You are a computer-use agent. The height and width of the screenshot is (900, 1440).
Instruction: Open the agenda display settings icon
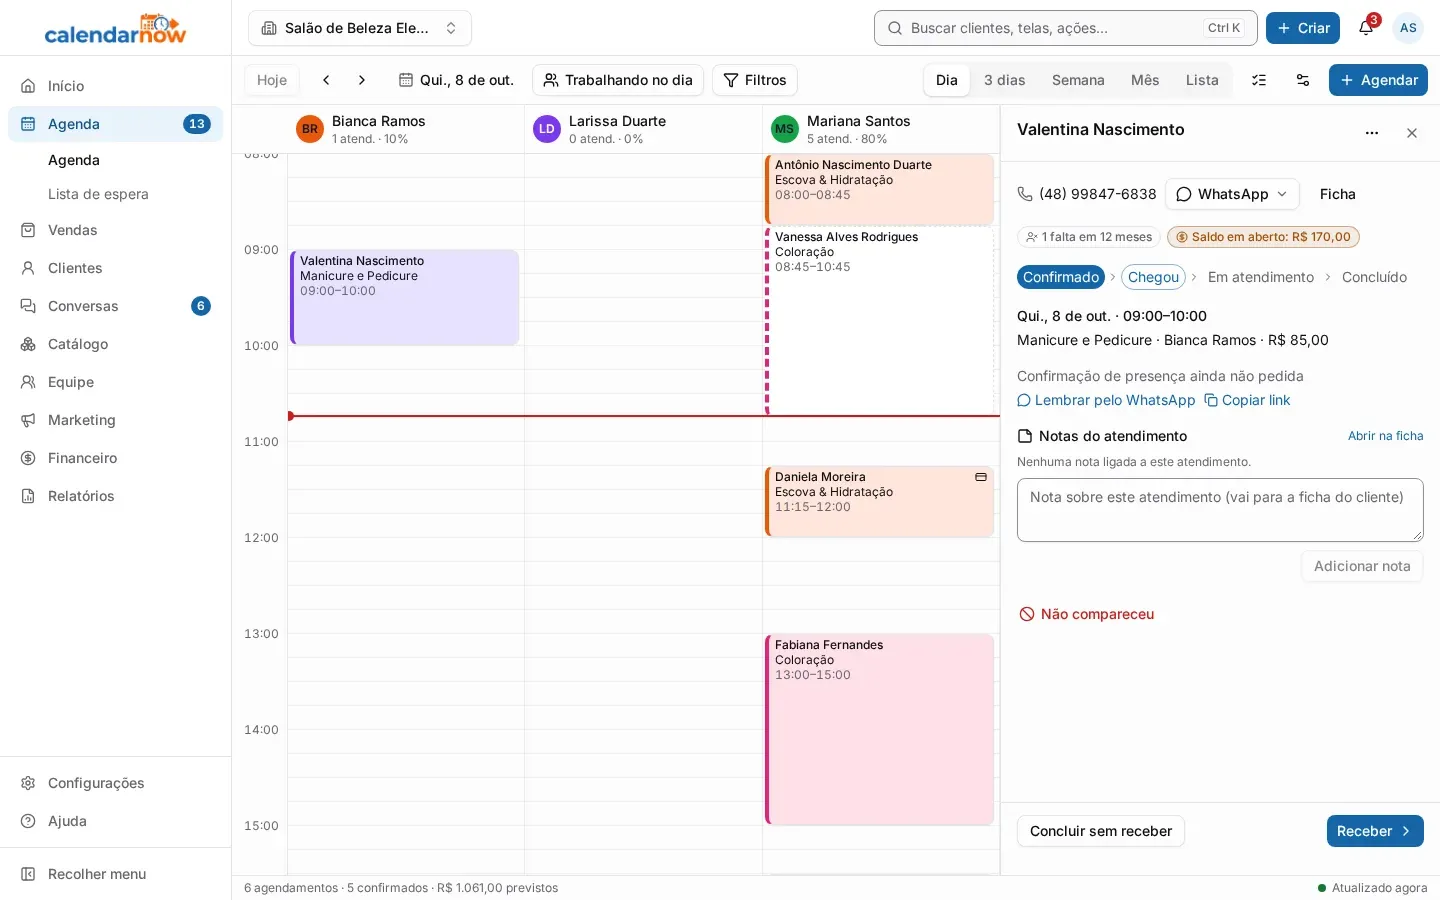point(1303,80)
